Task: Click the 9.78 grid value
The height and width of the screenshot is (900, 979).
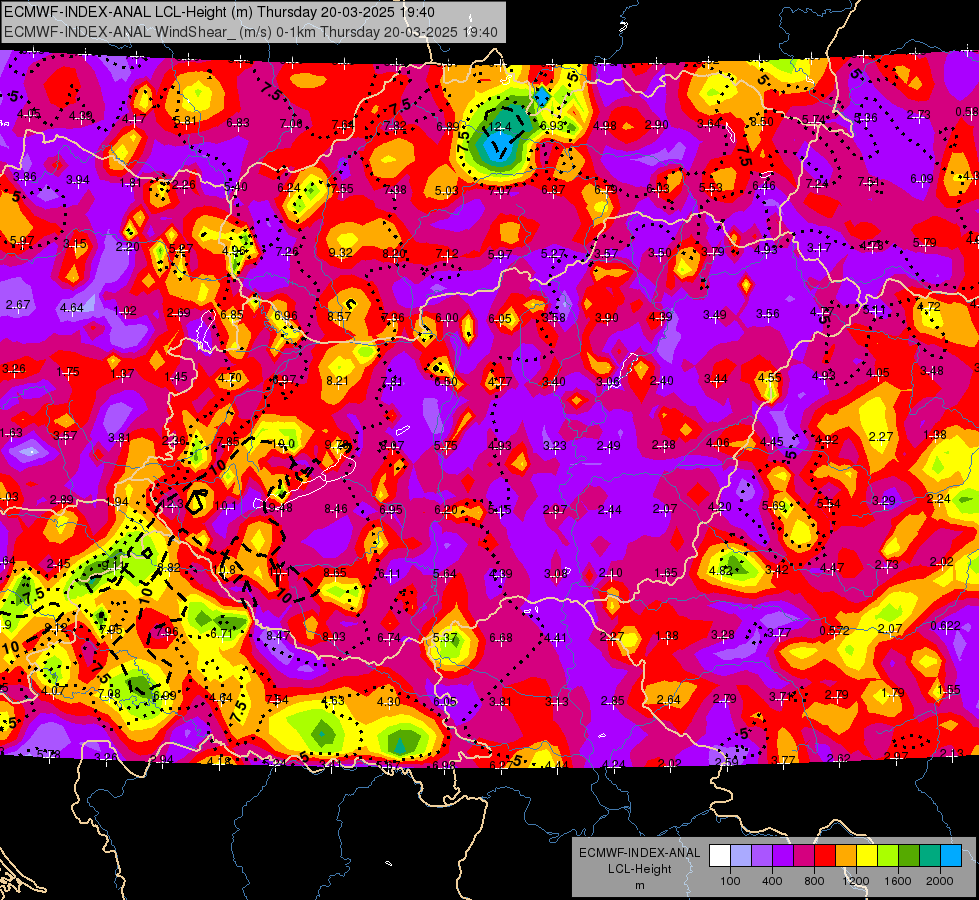Action: [x=337, y=445]
